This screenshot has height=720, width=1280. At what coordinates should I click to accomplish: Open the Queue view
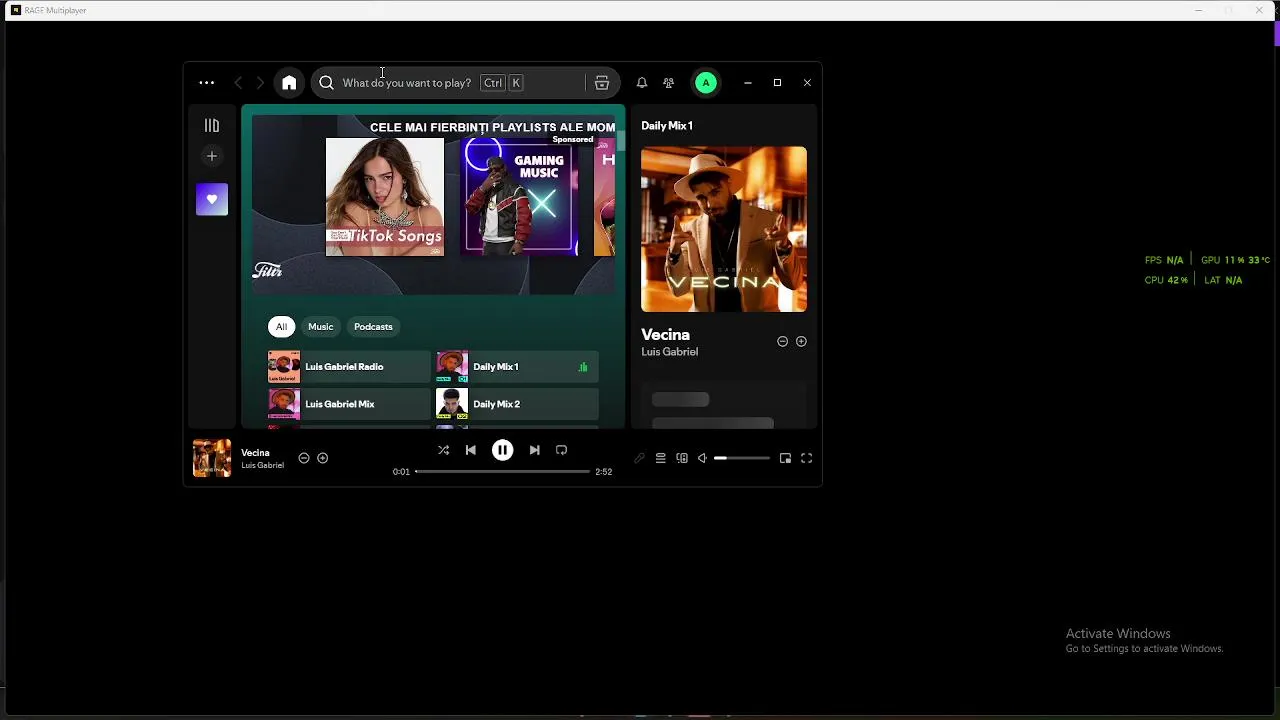[660, 458]
